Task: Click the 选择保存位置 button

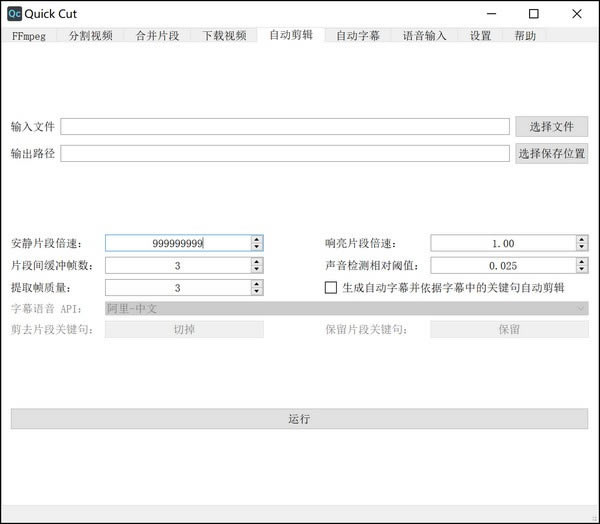Action: point(551,154)
